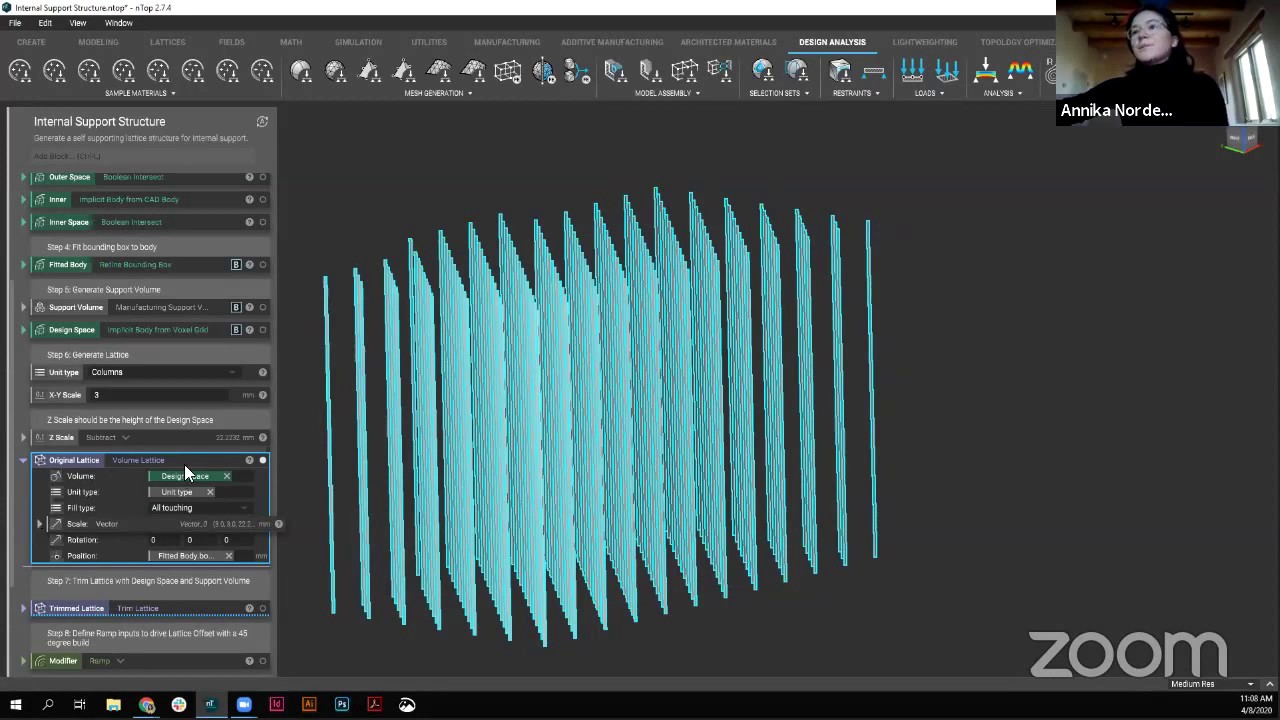This screenshot has height=720, width=1280.
Task: Hide the Original Lattice block
Action: [x=263, y=460]
